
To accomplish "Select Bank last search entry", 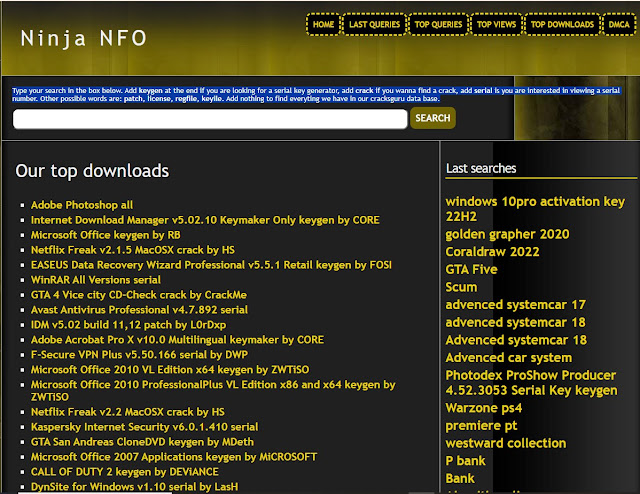I will tap(460, 478).
